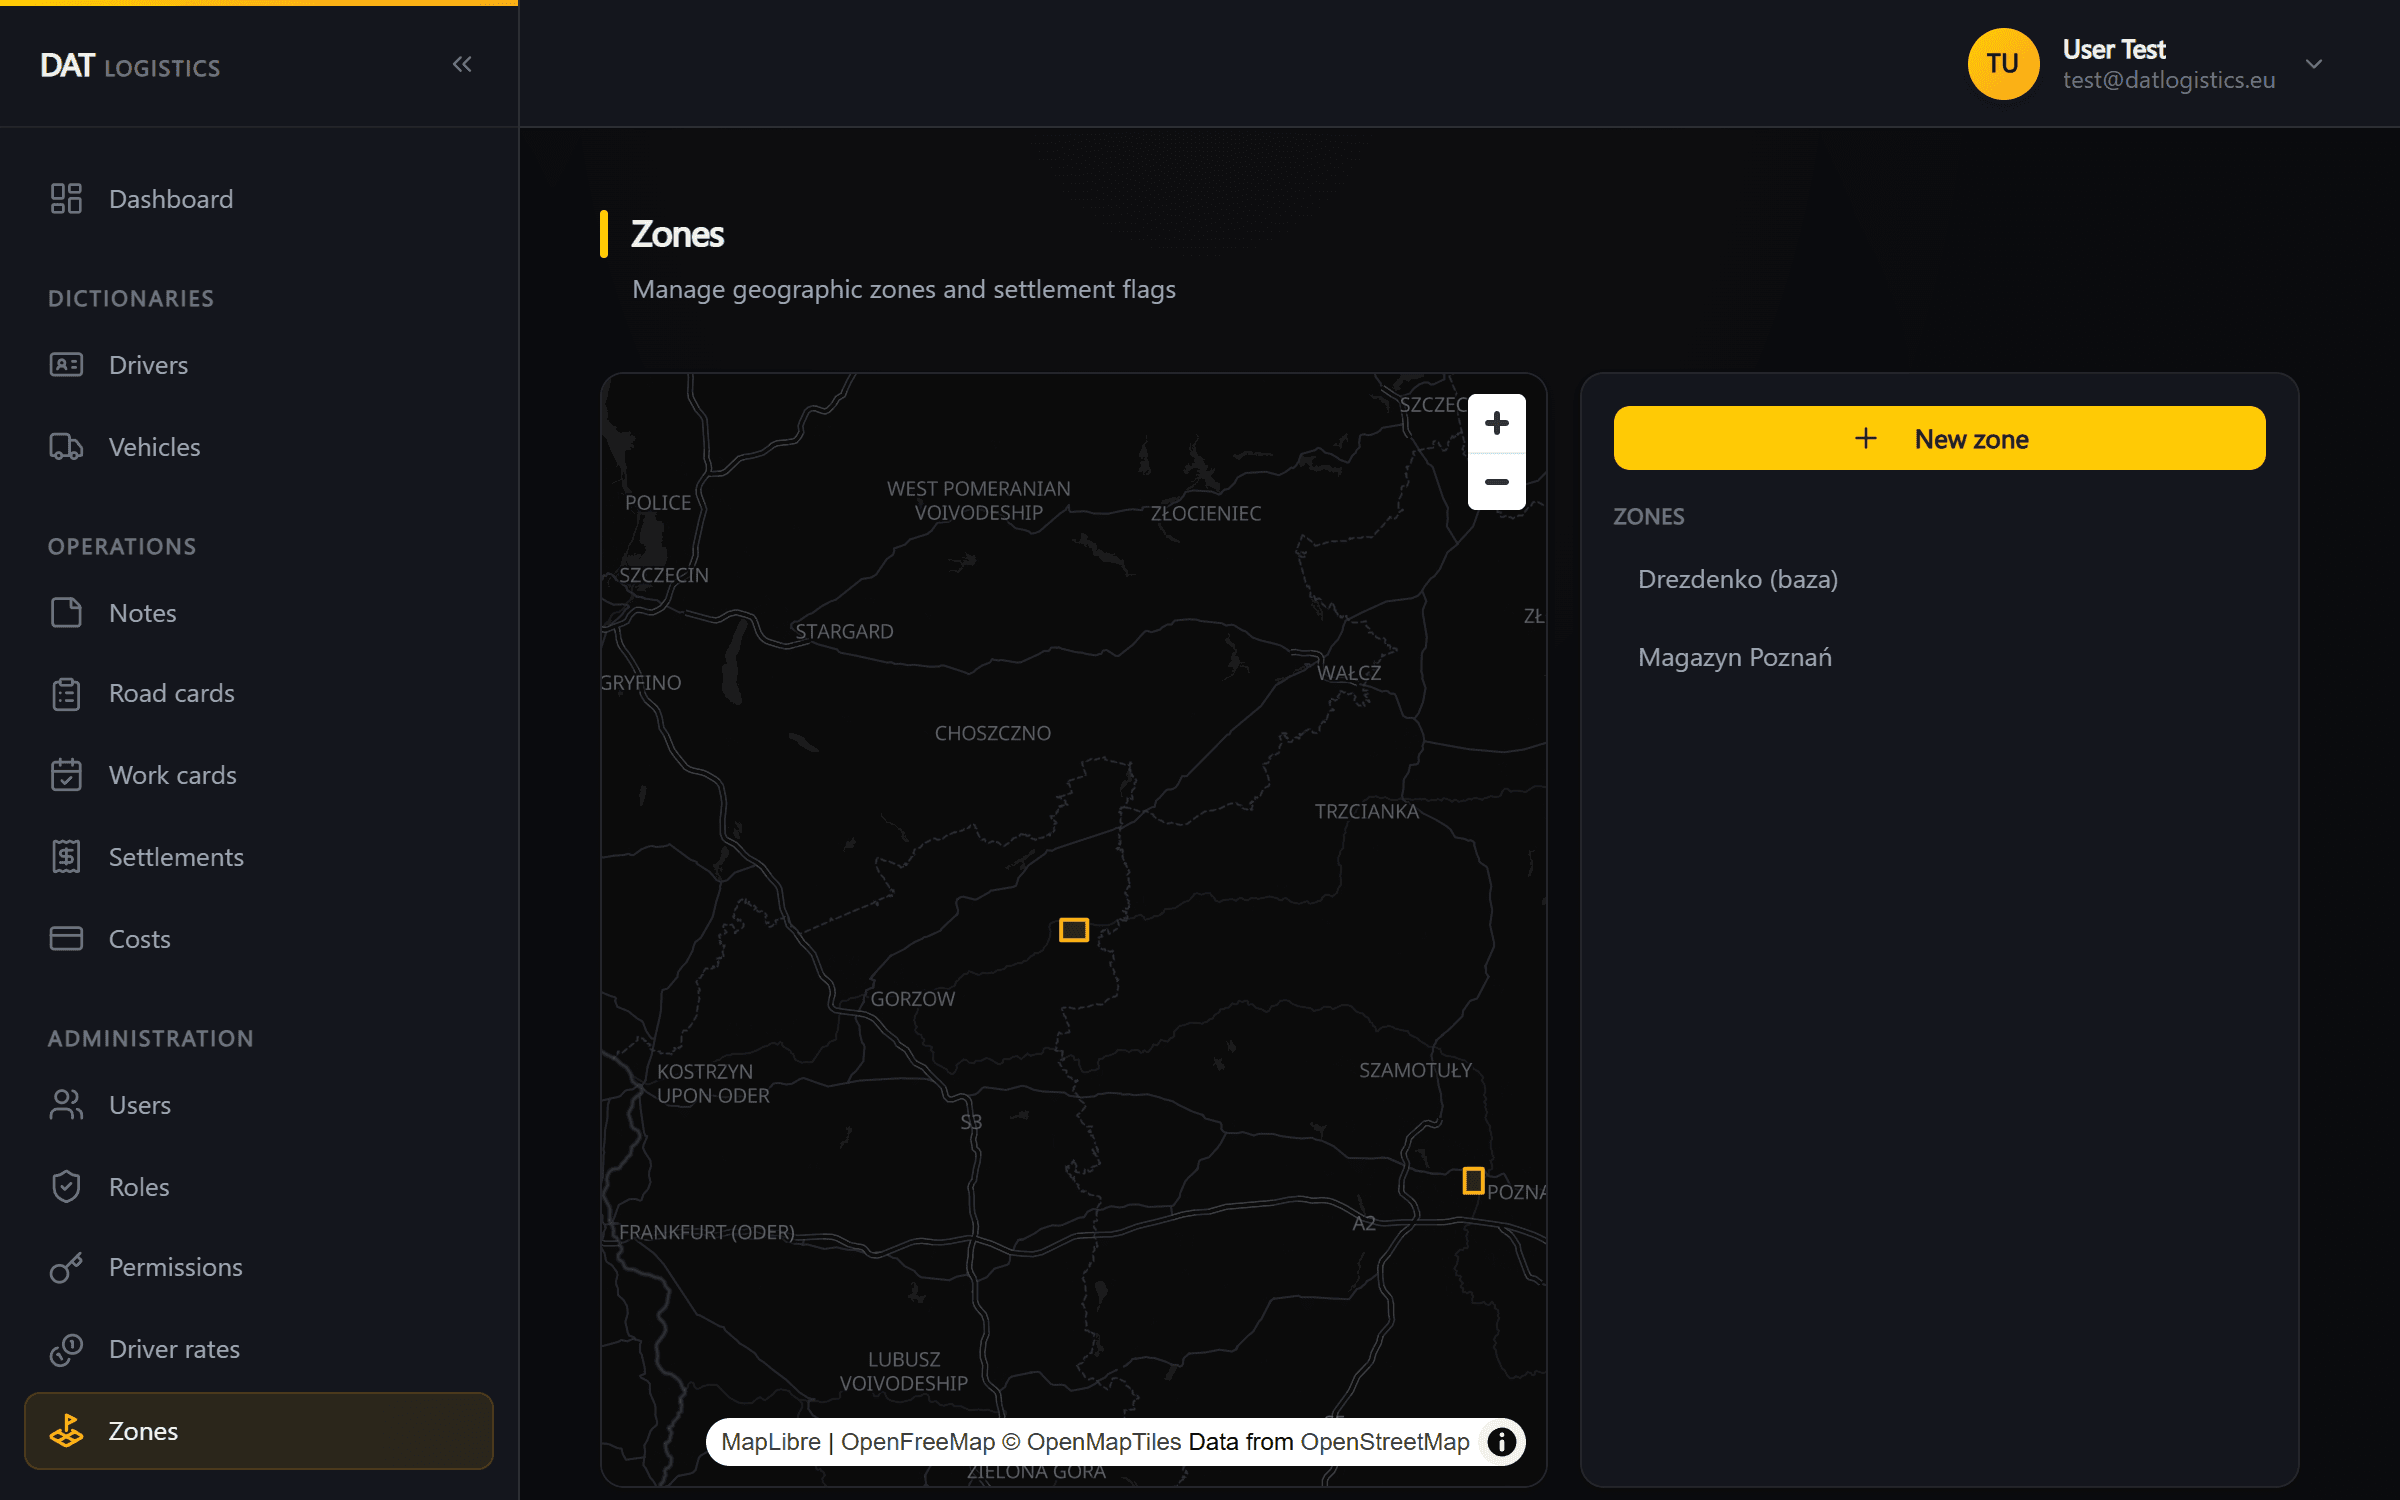Click the Vehicles truck icon
2400x1500 pixels.
(x=66, y=446)
